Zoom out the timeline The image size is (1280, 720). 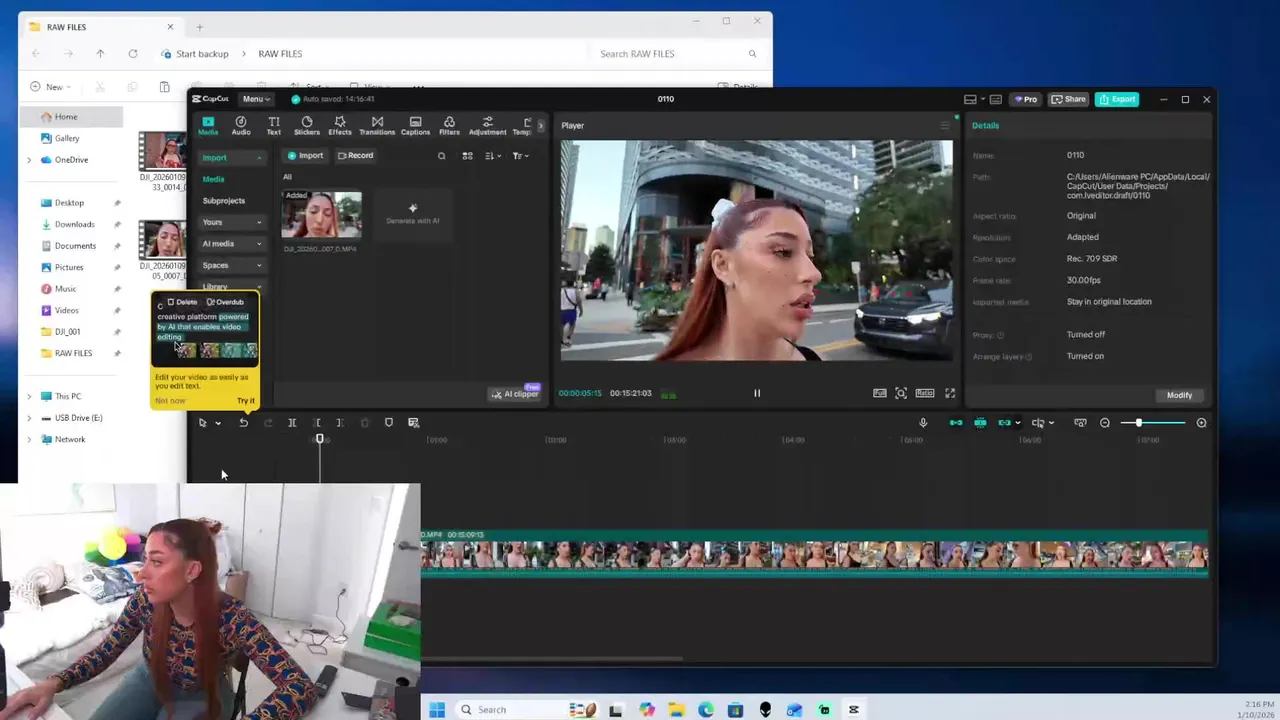pos(1105,423)
